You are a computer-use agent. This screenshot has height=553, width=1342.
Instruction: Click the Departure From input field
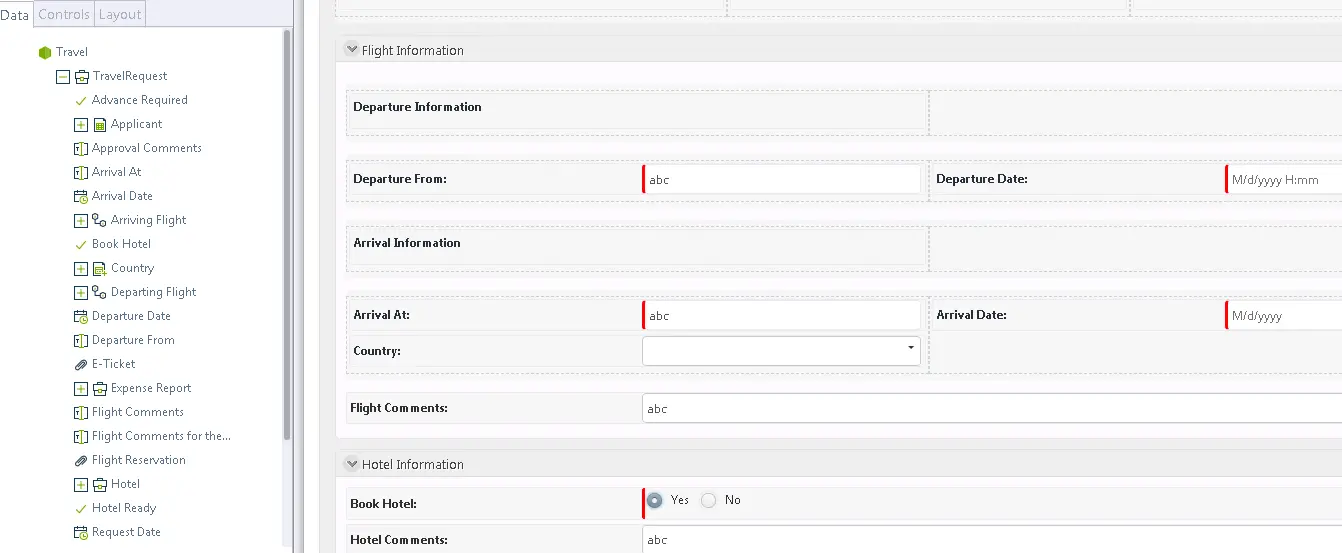coord(781,179)
